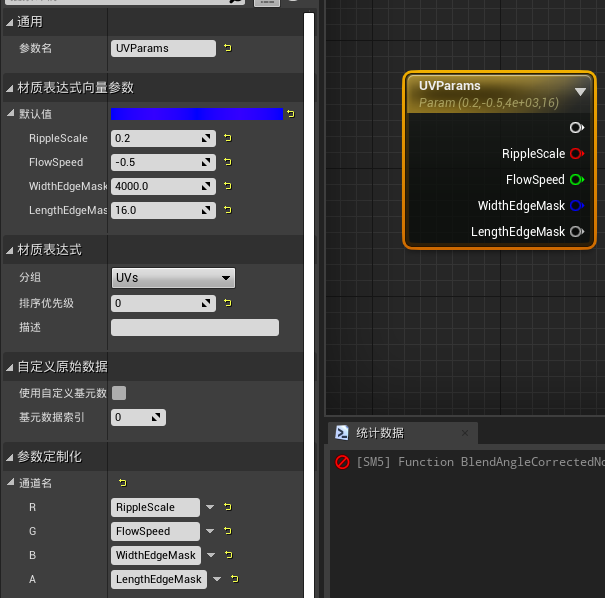Collapse the 参数定制化 section
Viewport: 605px width, 598px height.
click(10, 458)
